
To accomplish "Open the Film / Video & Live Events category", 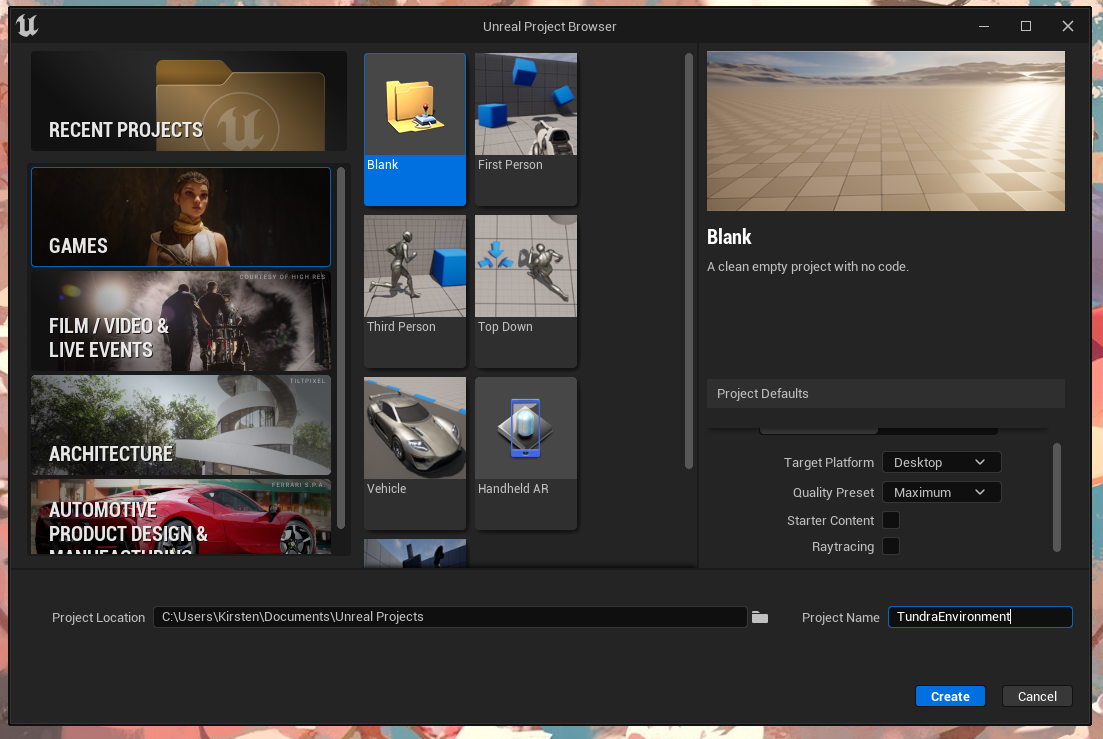I will pyautogui.click(x=181, y=321).
